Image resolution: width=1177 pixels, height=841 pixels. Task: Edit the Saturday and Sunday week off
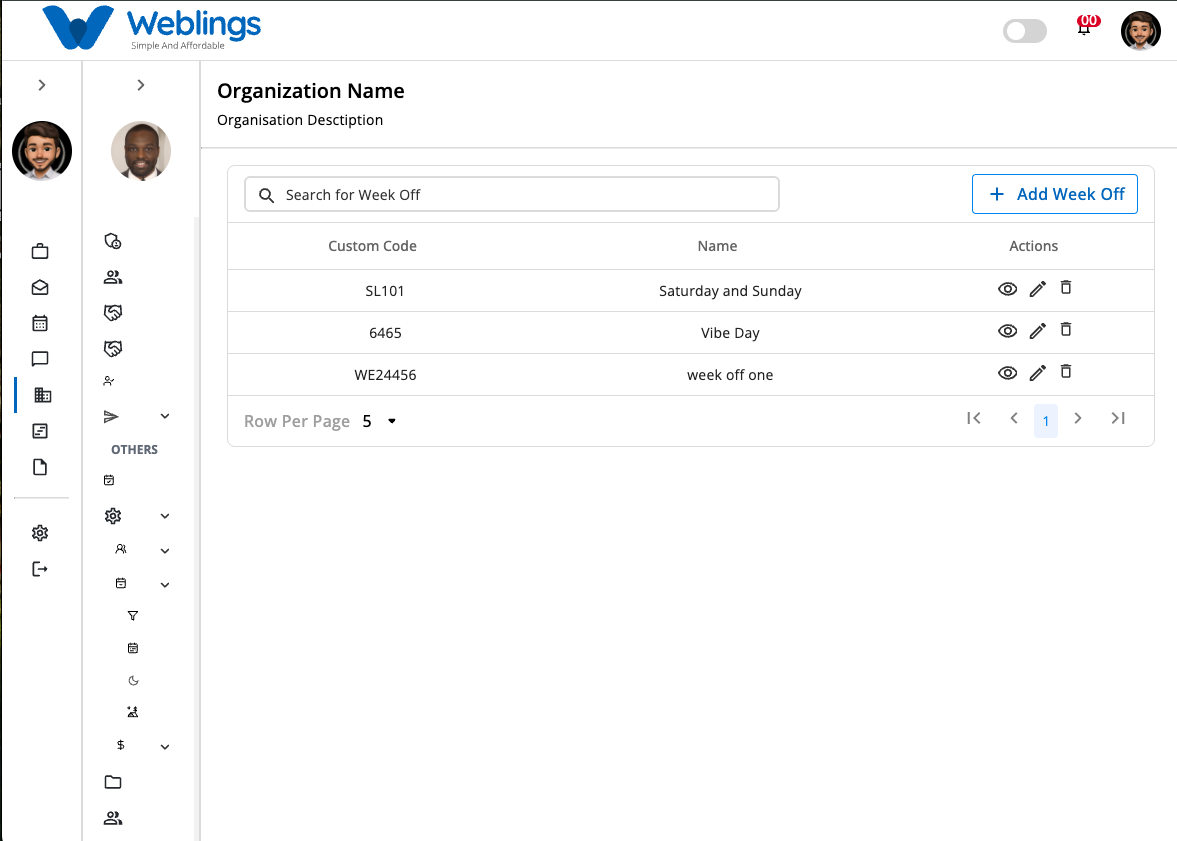tap(1037, 289)
